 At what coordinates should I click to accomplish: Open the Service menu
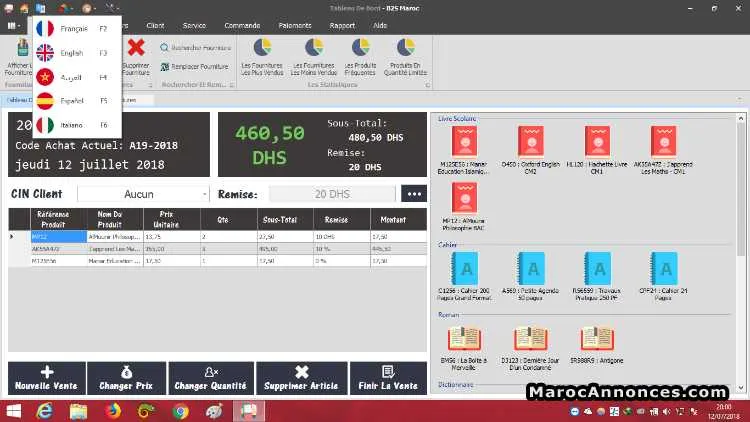[x=194, y=25]
